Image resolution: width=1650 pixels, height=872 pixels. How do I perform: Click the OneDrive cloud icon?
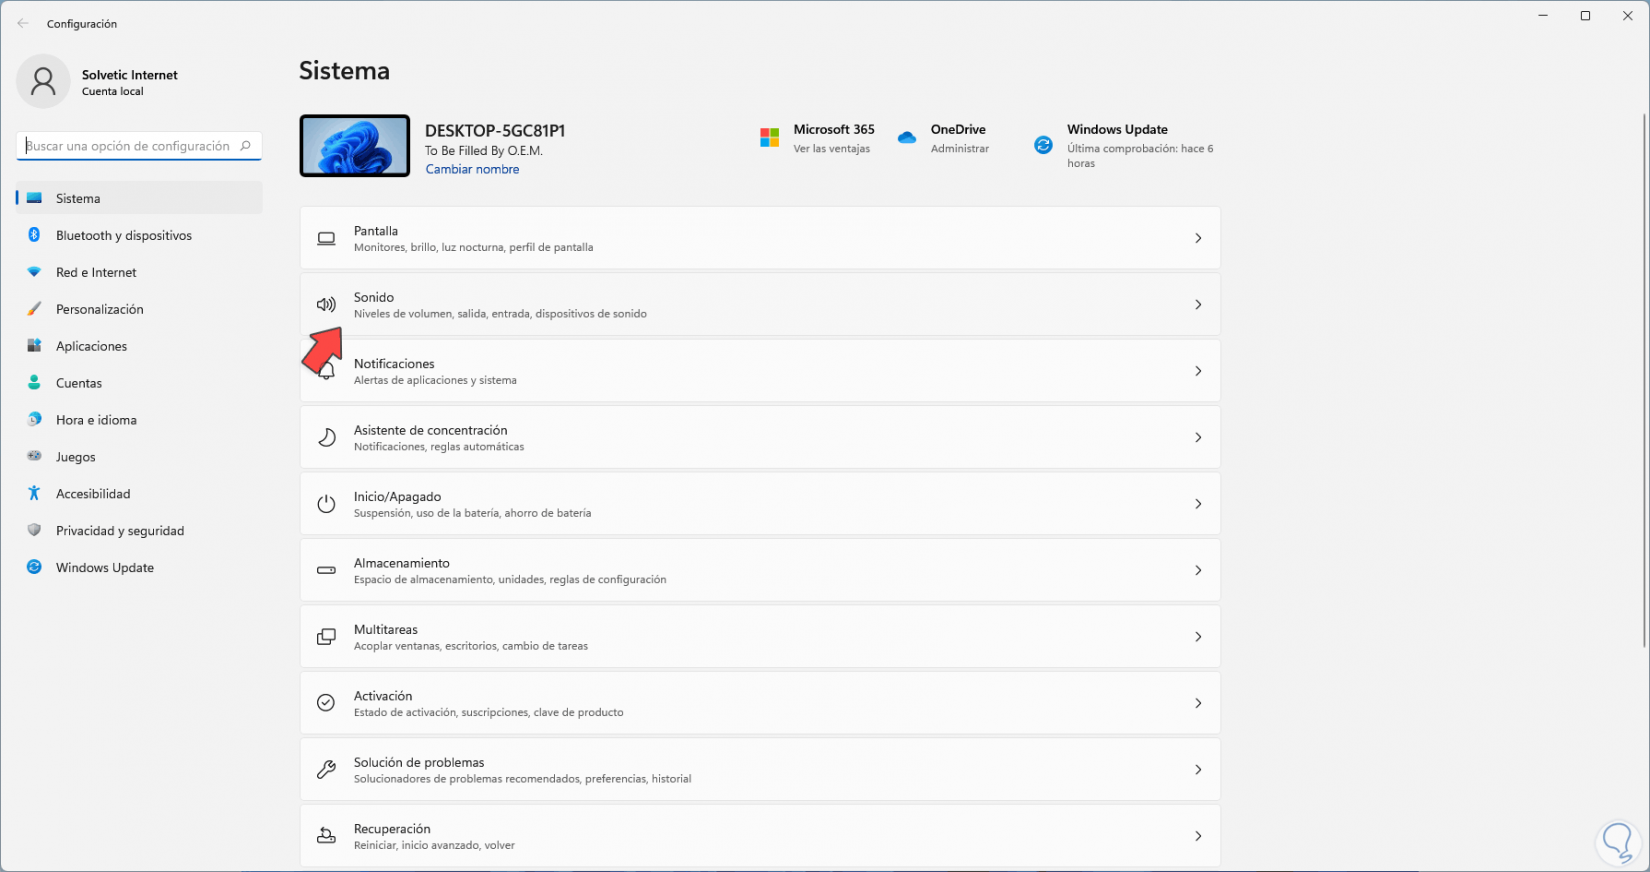pos(907,138)
